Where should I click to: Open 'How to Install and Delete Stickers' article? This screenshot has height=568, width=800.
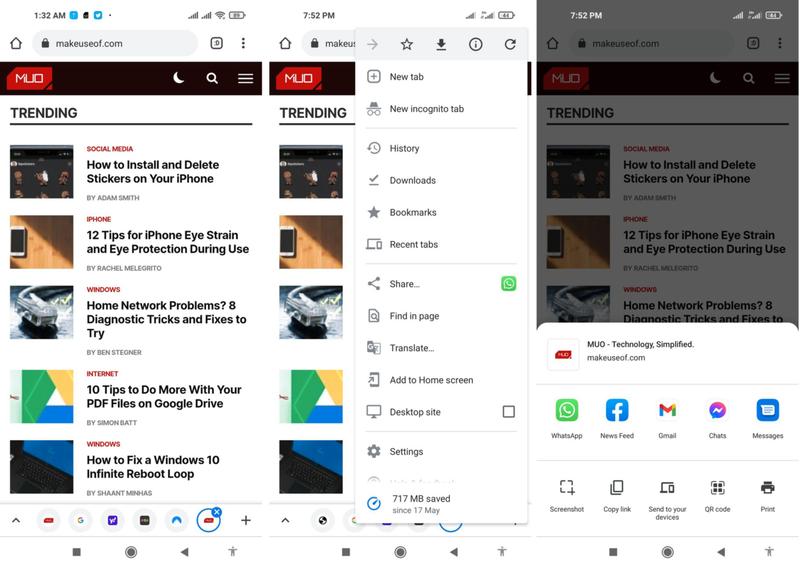click(x=153, y=171)
